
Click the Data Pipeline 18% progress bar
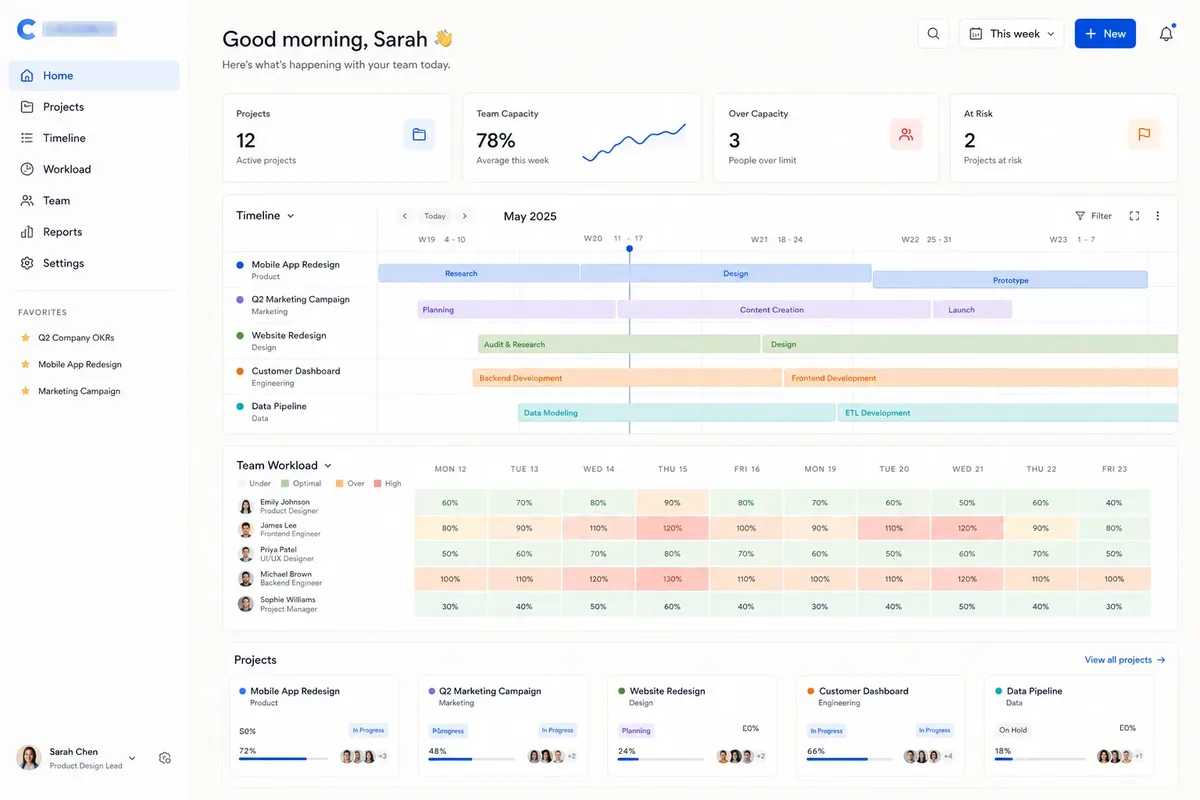[x=1039, y=759]
